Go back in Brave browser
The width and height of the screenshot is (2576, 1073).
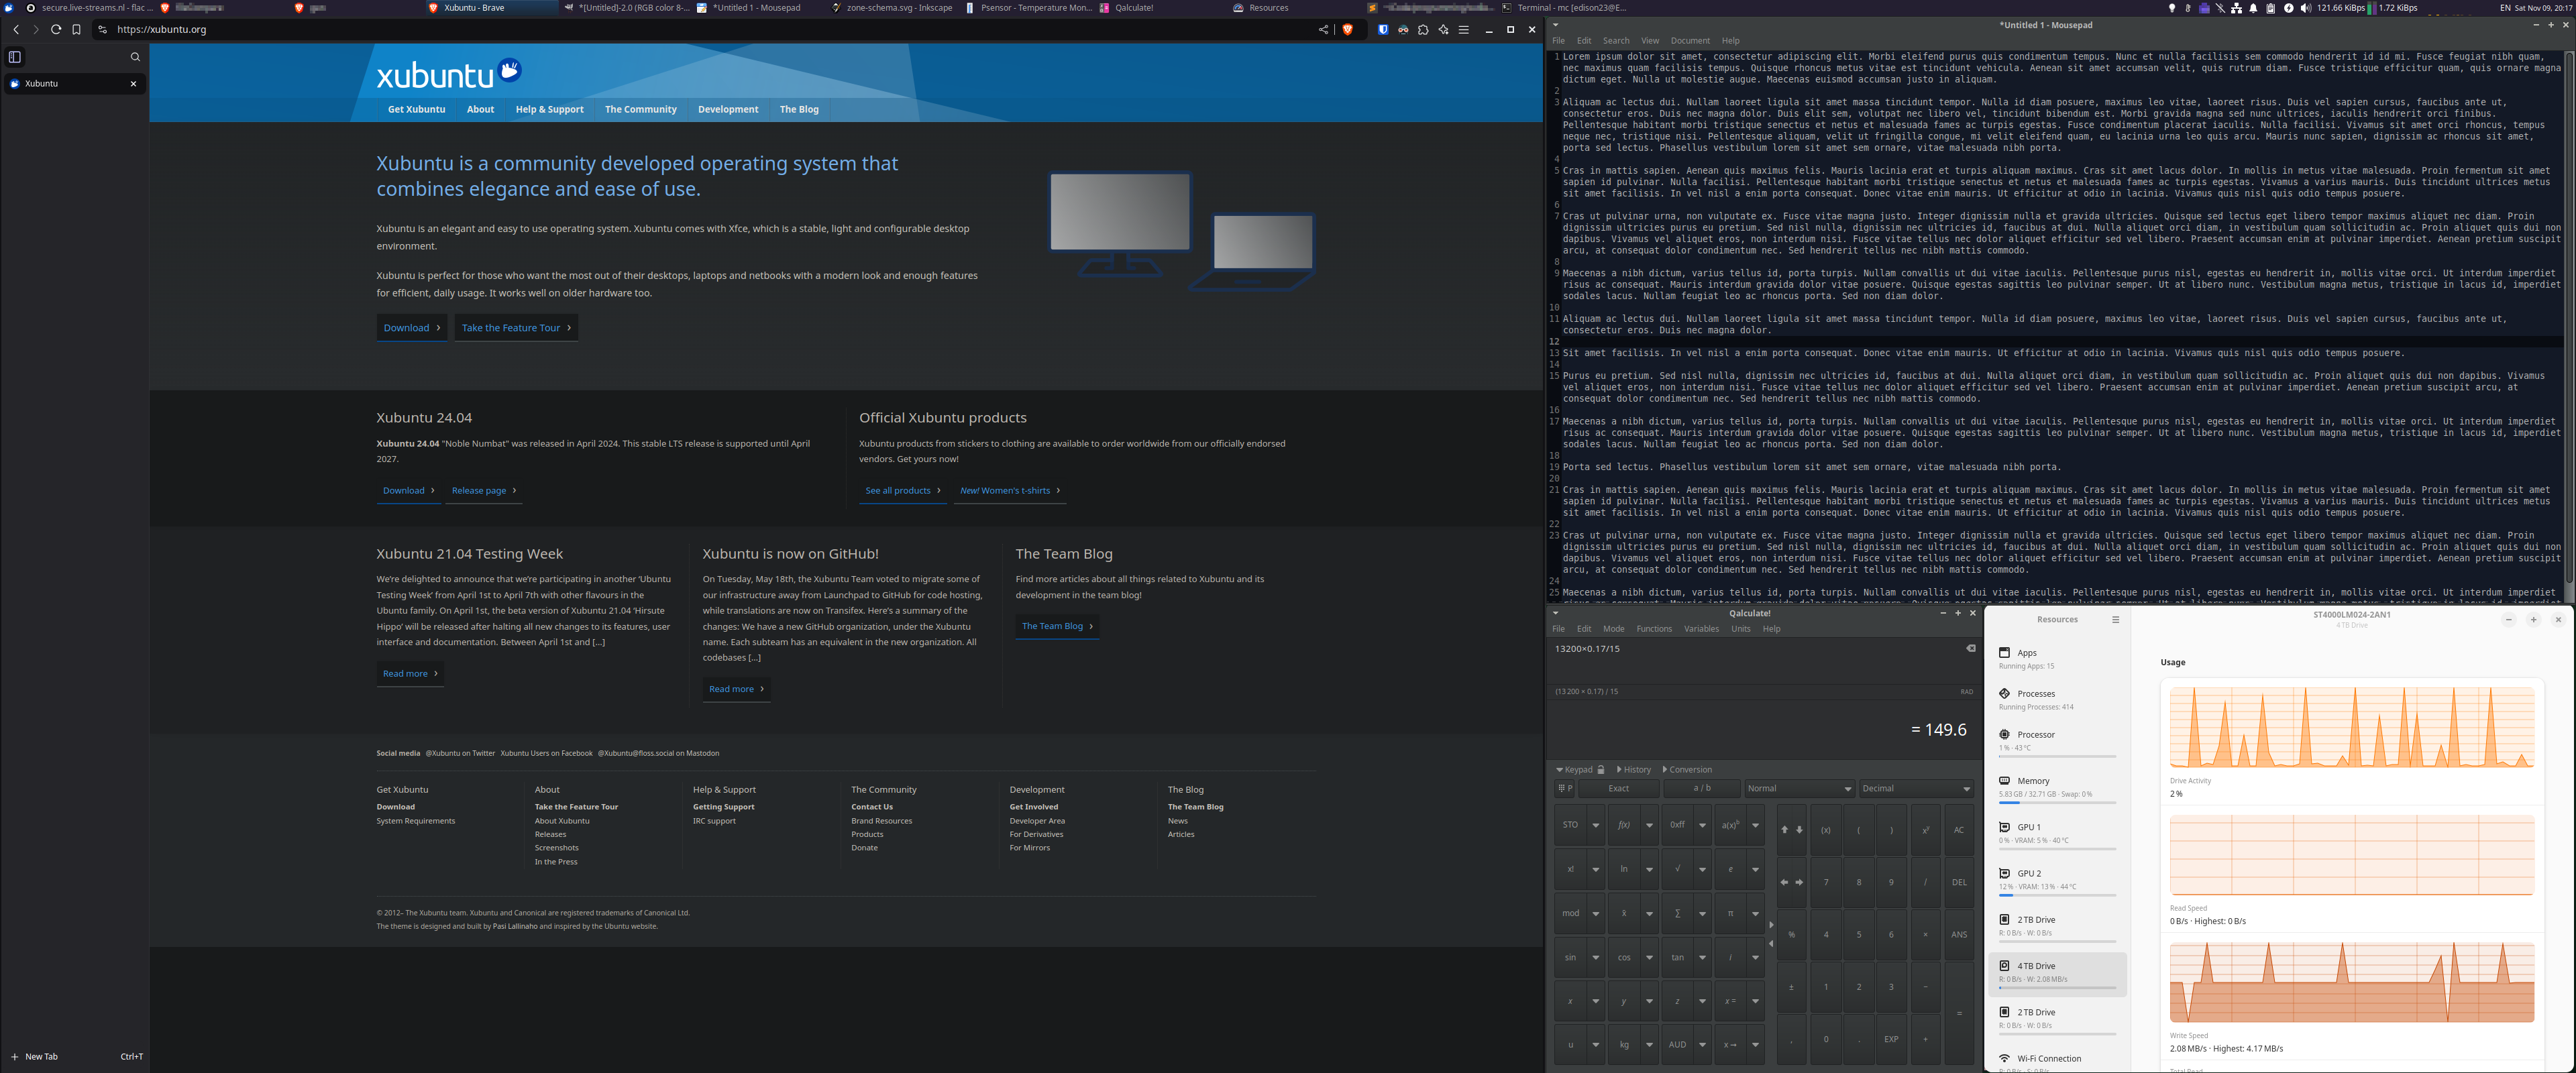tap(16, 30)
